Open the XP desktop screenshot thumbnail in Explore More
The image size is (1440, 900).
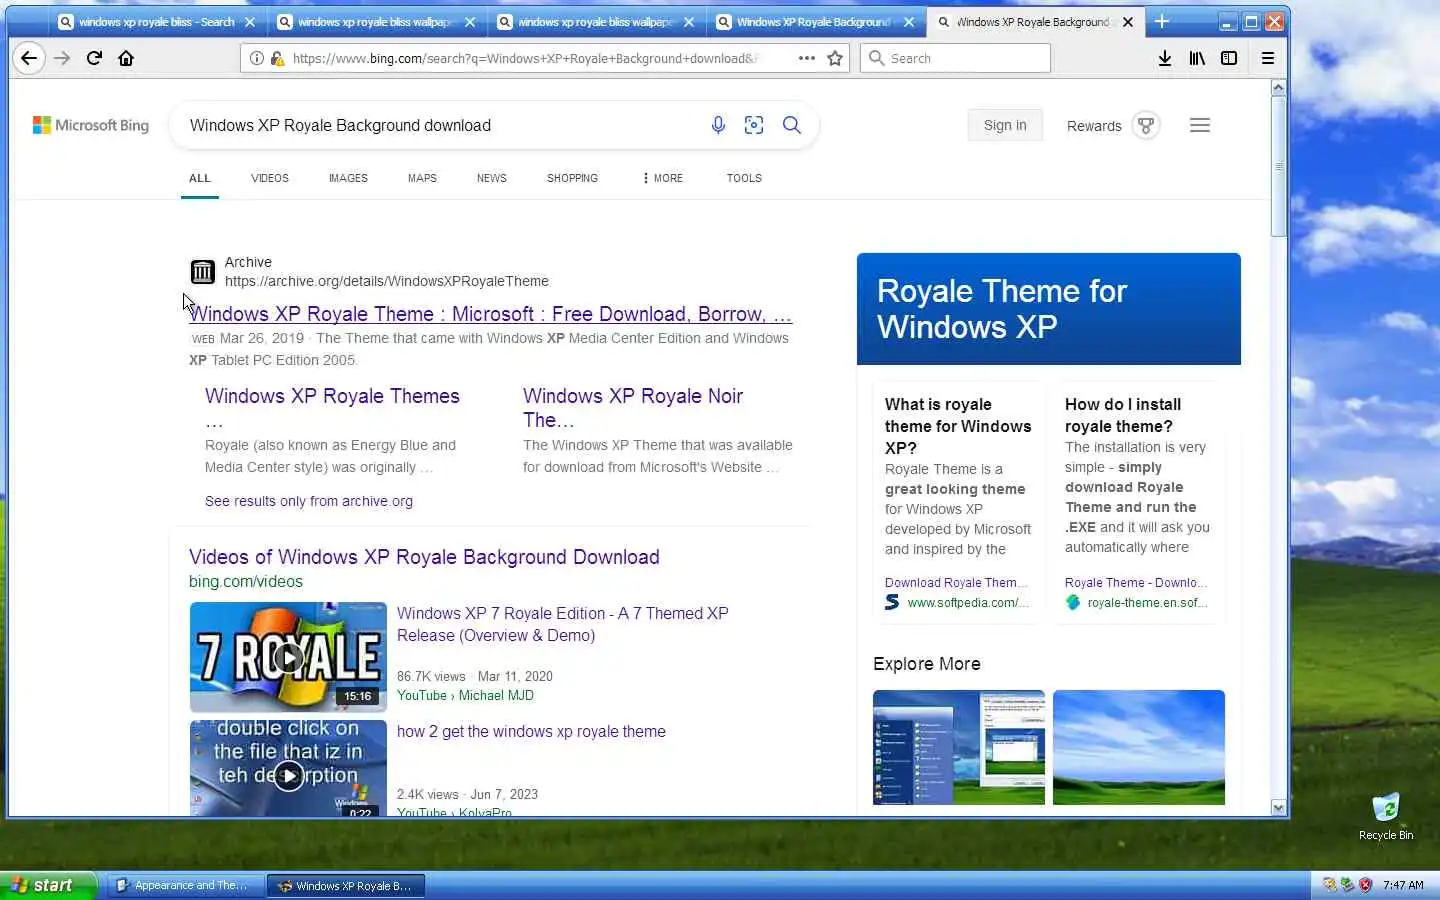(959, 747)
